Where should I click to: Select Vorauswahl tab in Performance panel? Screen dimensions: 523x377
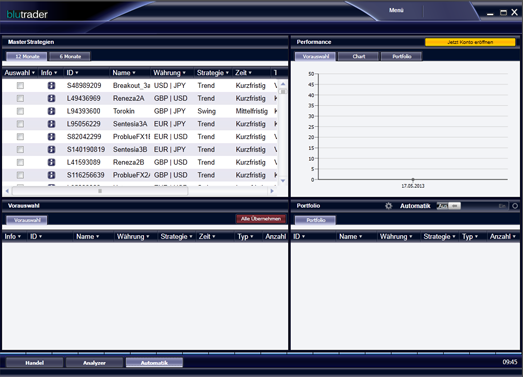(x=316, y=56)
